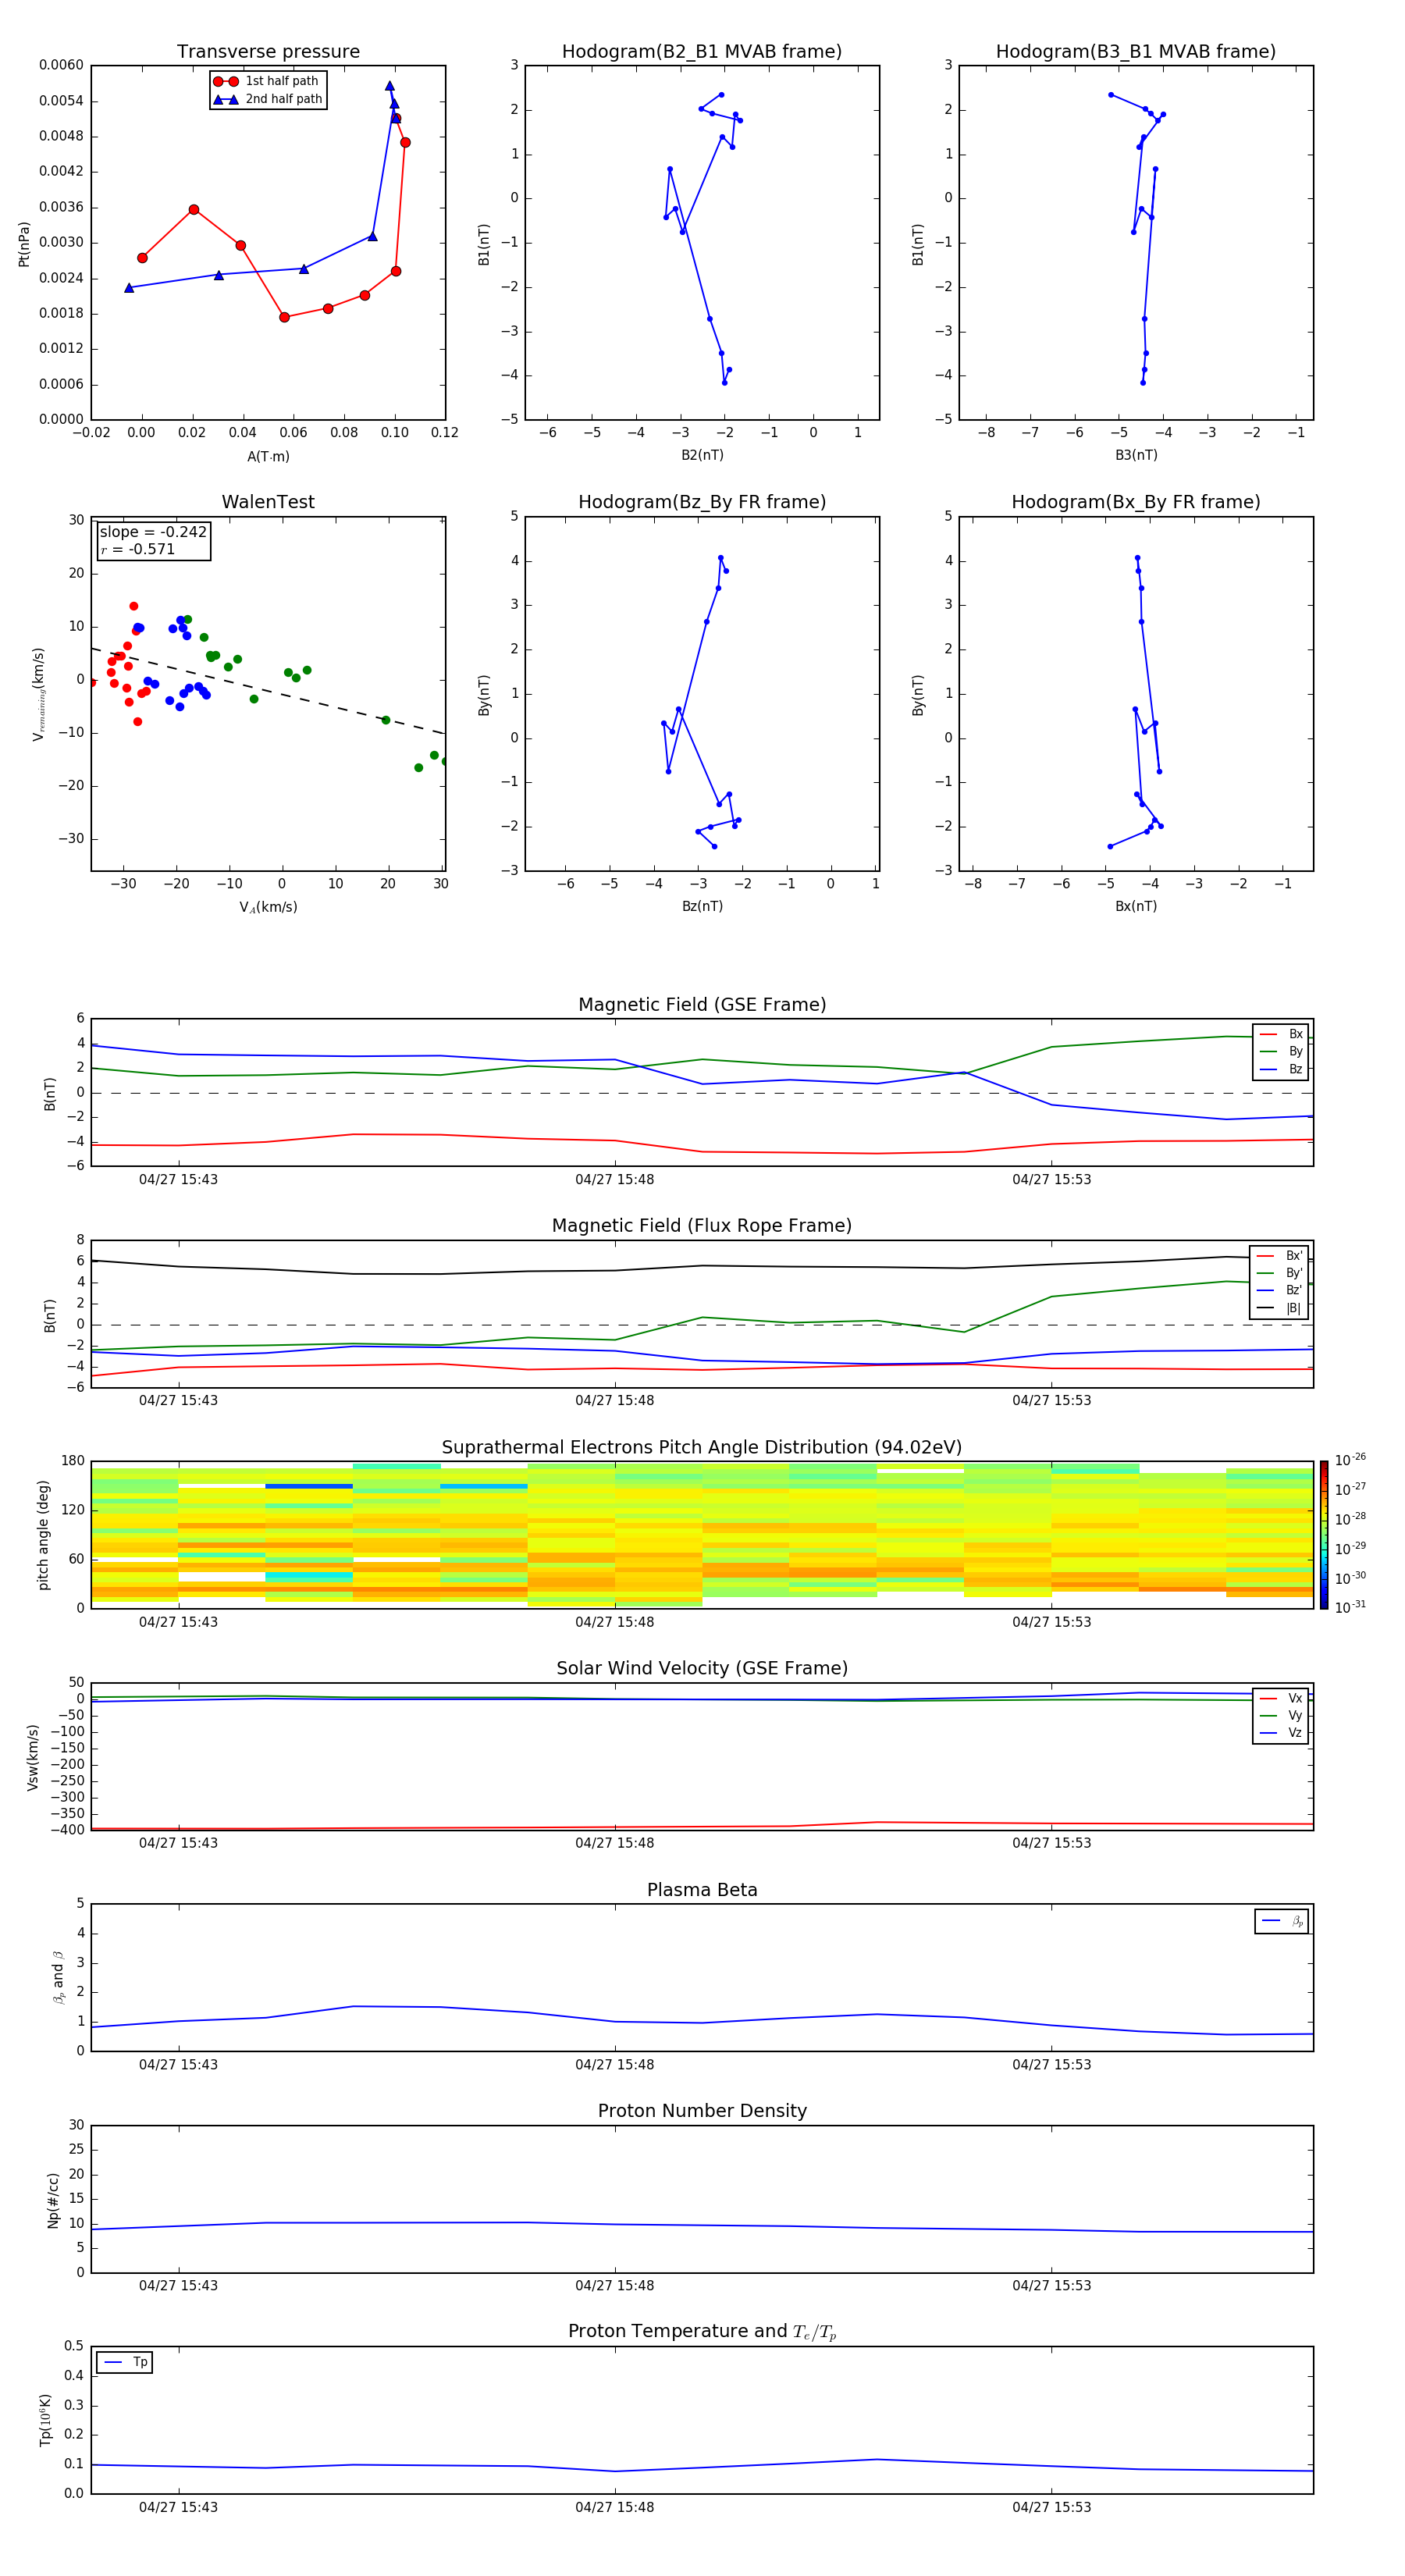Click the "pitch angle (deg)" axis label
Image resolution: width=1405 pixels, height=2576 pixels.
43,1535
